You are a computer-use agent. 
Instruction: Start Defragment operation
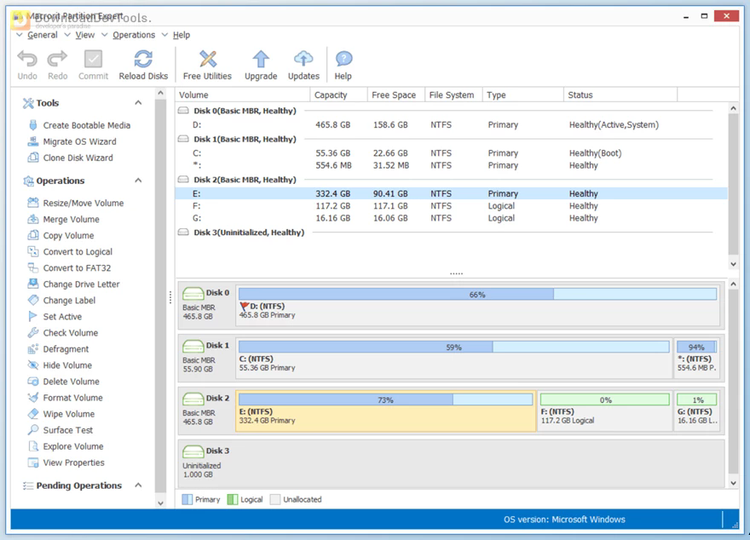[66, 350]
